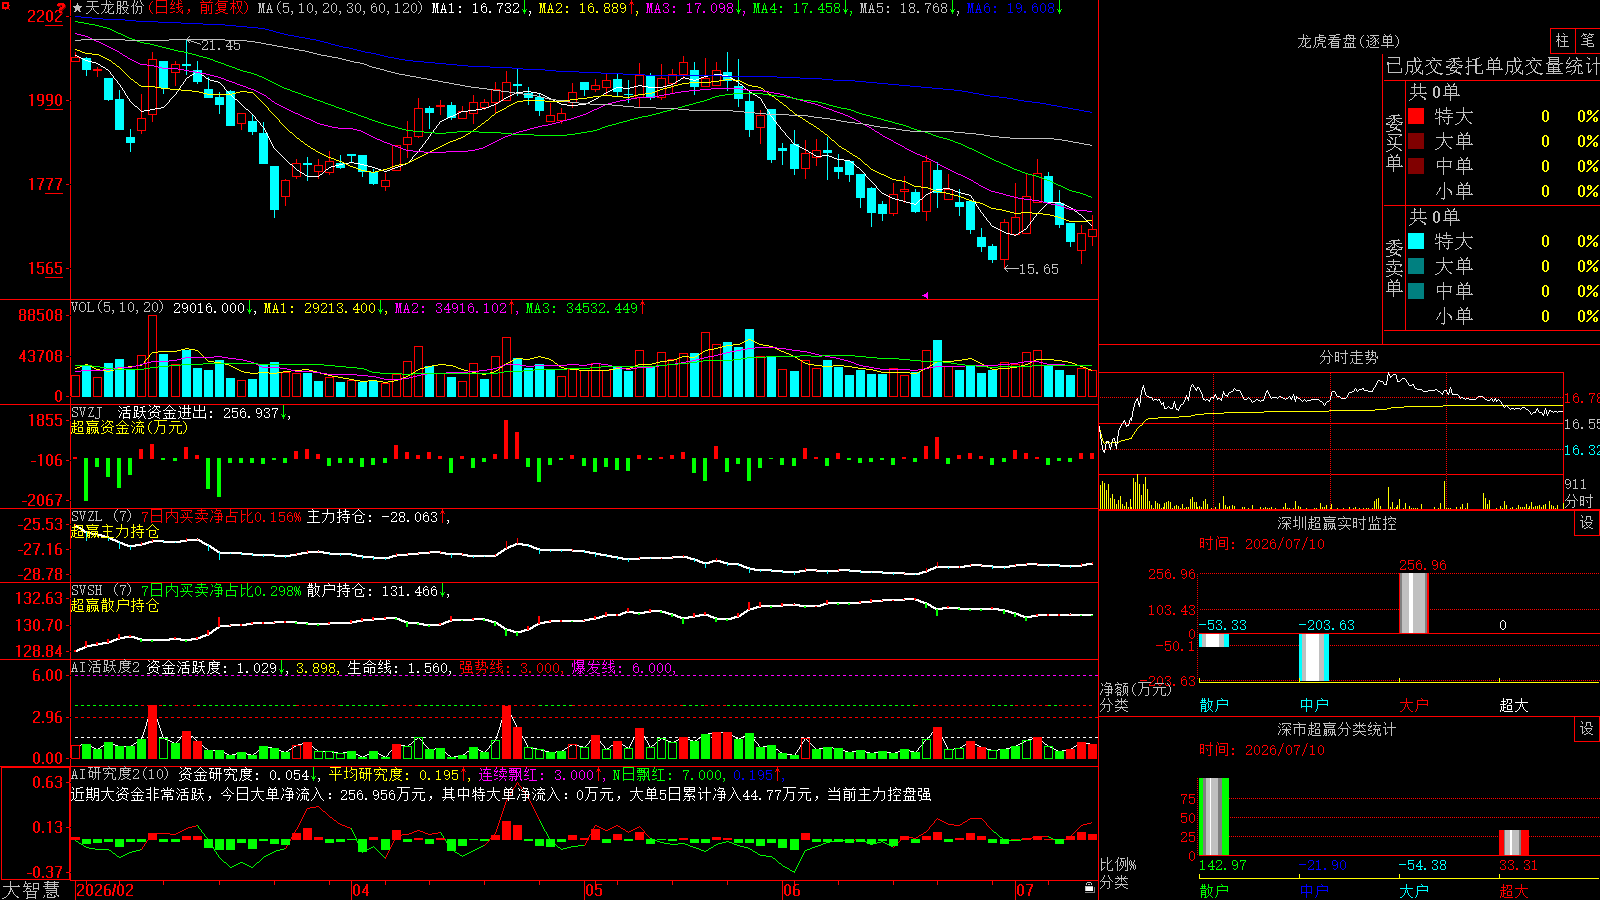Viewport: 1600px width, 900px height.
Task: Click the 16.55 price on intraday chart axis
Action: click(x=1582, y=424)
